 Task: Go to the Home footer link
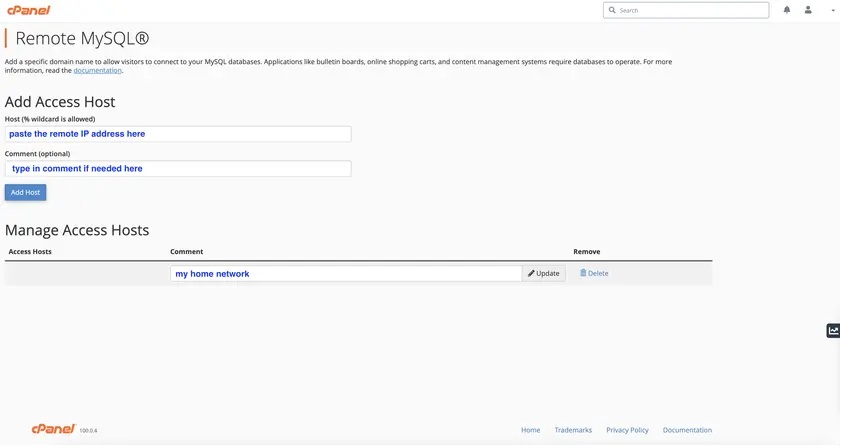pyautogui.click(x=530, y=430)
